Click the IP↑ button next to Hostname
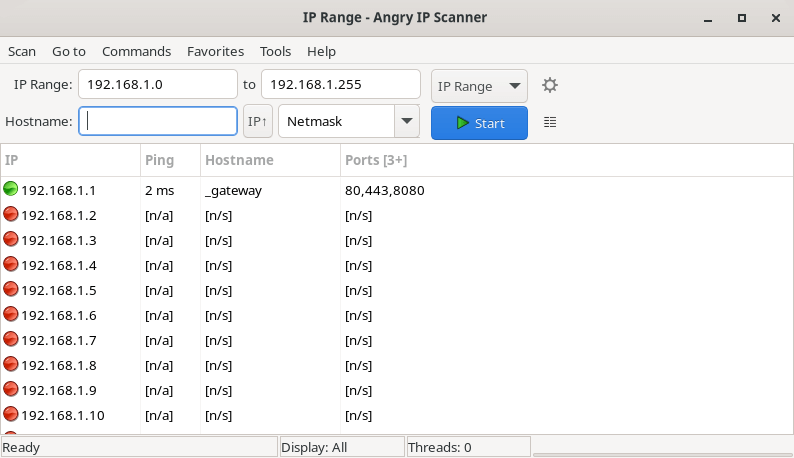Viewport: 794px width, 458px height. (258, 121)
